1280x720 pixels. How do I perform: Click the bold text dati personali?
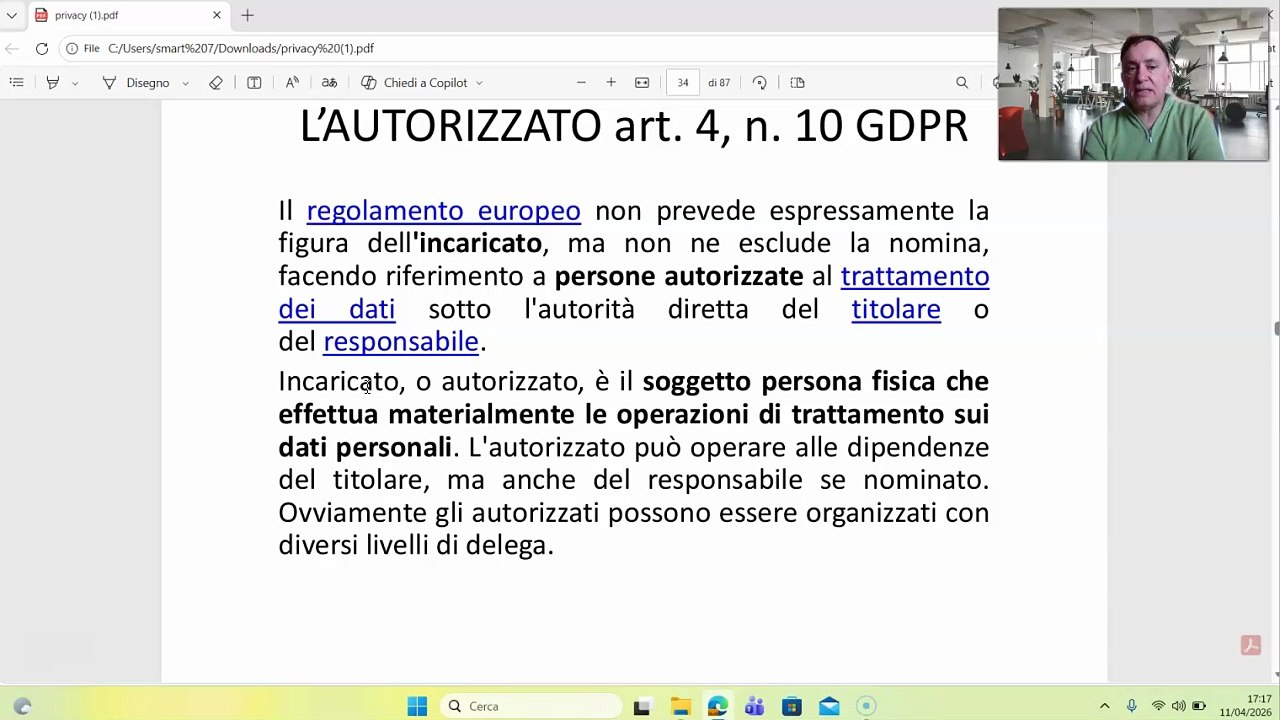pos(365,447)
